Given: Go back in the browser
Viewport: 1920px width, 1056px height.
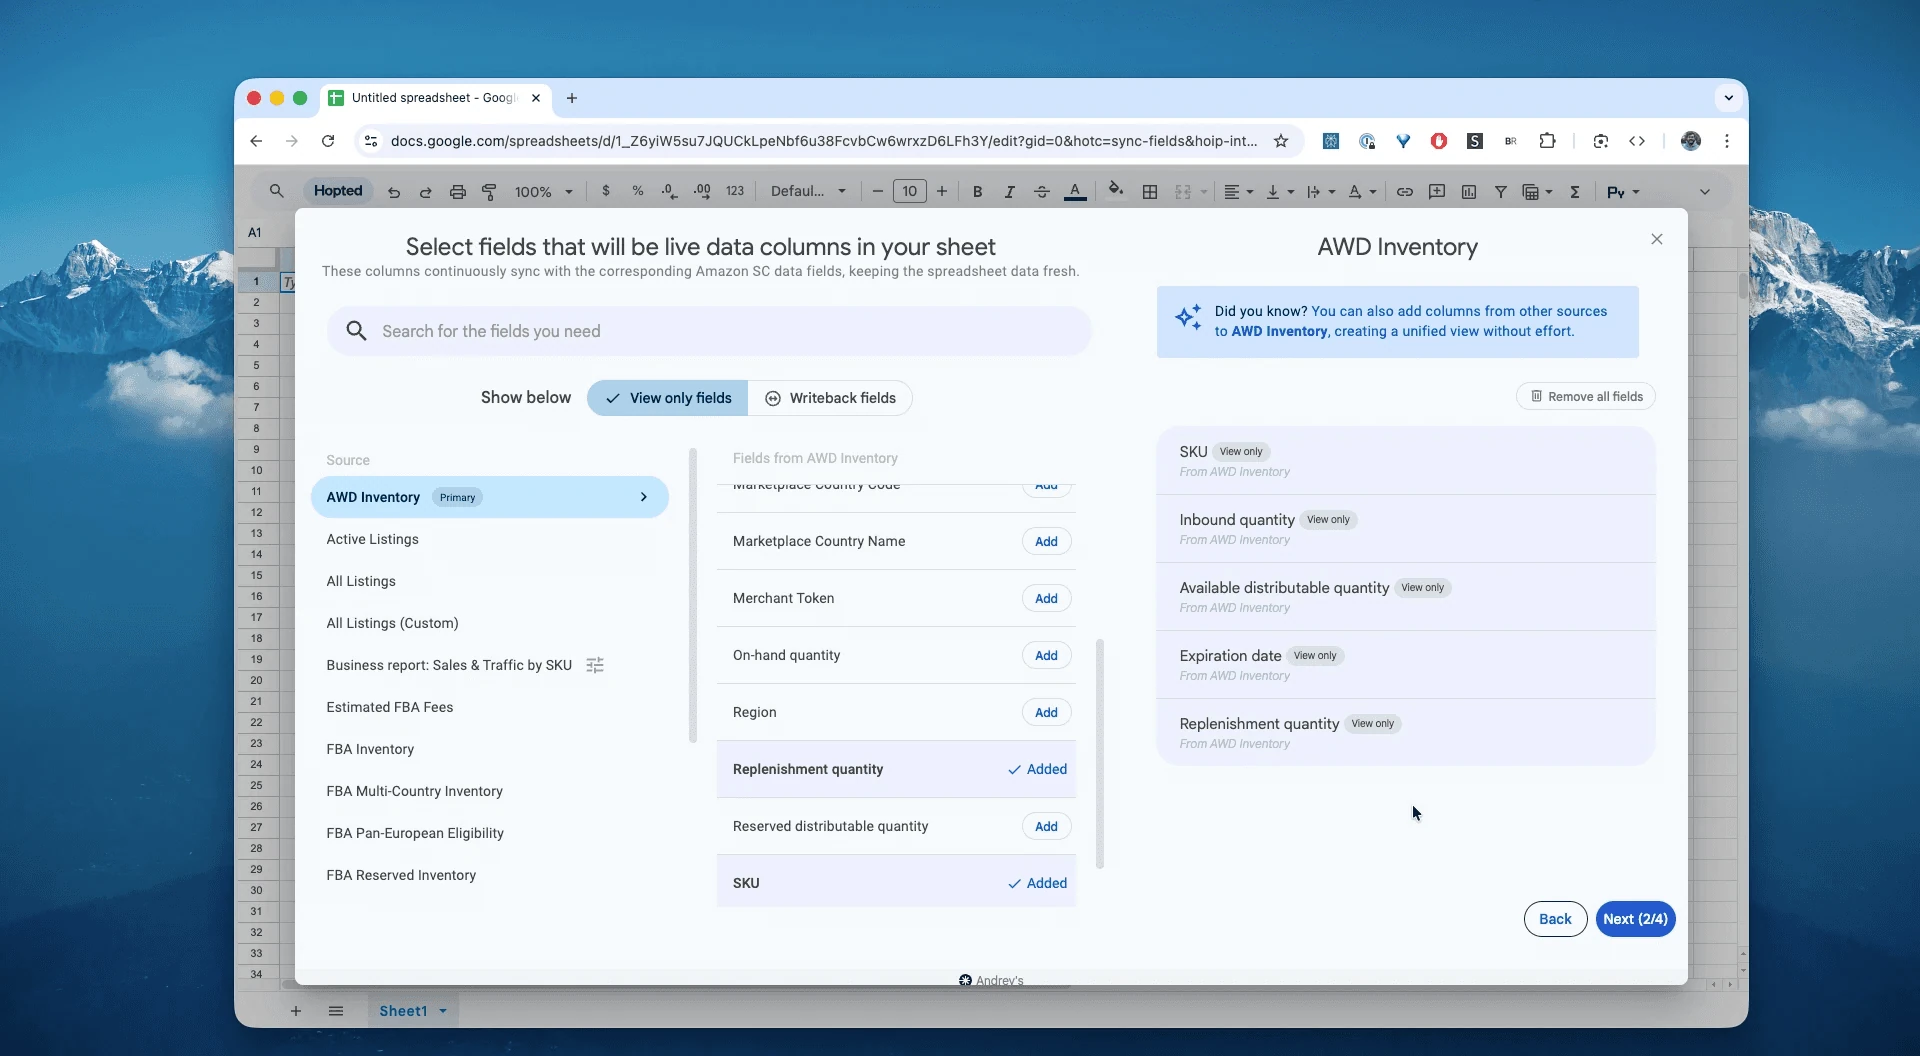Looking at the screenshot, I should pos(256,141).
